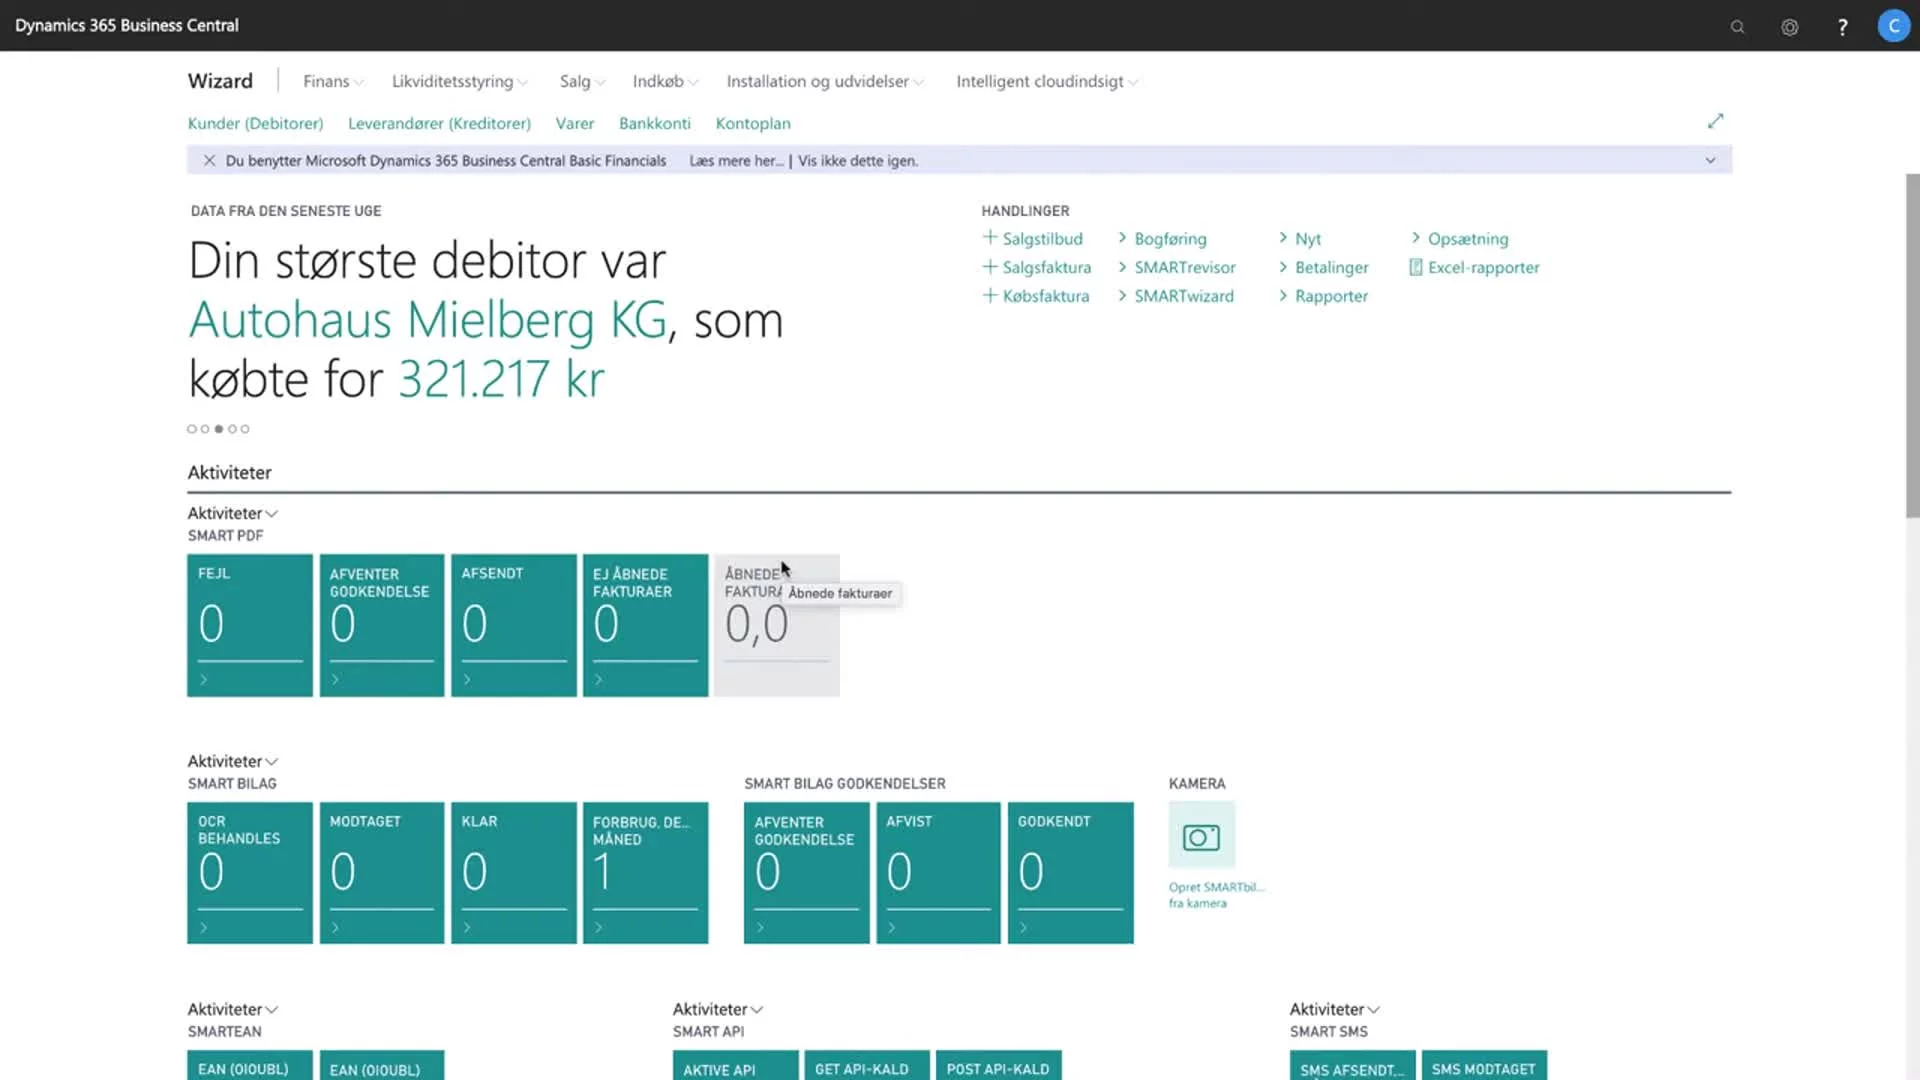Open the Bankkonti link
The width and height of the screenshot is (1920, 1080).
click(655, 123)
